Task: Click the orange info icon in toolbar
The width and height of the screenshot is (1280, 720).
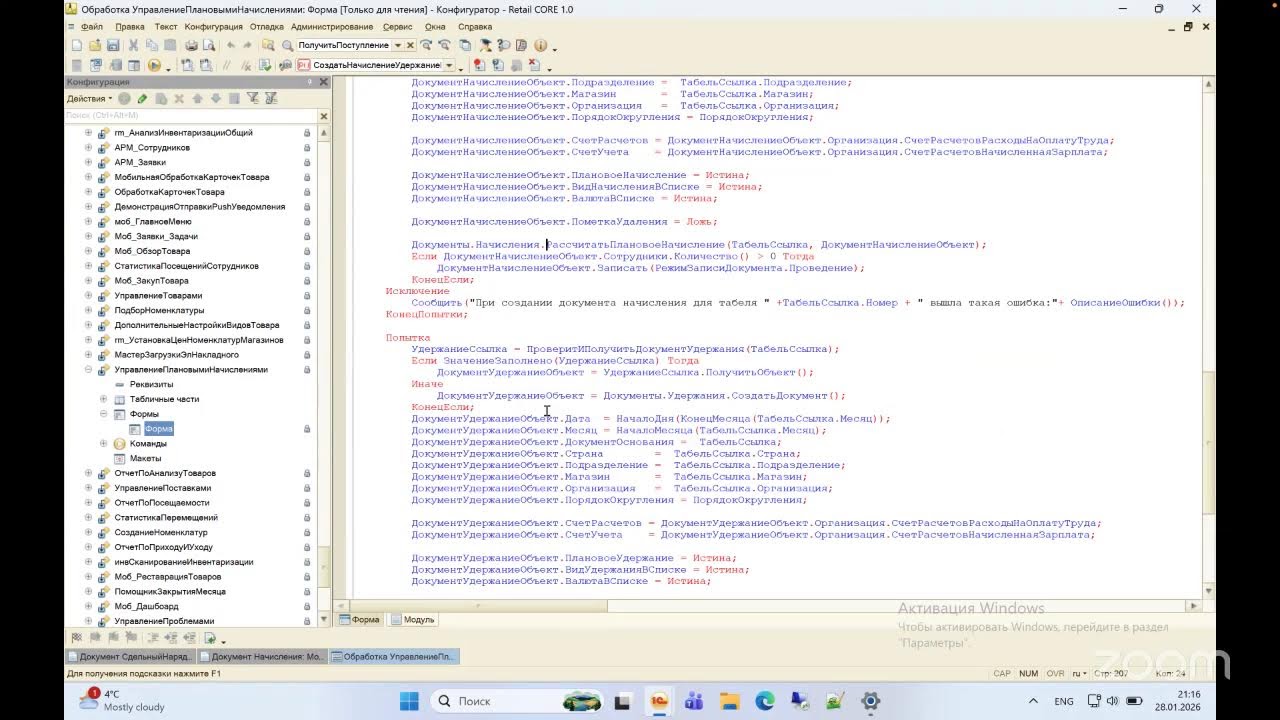Action: point(540,45)
